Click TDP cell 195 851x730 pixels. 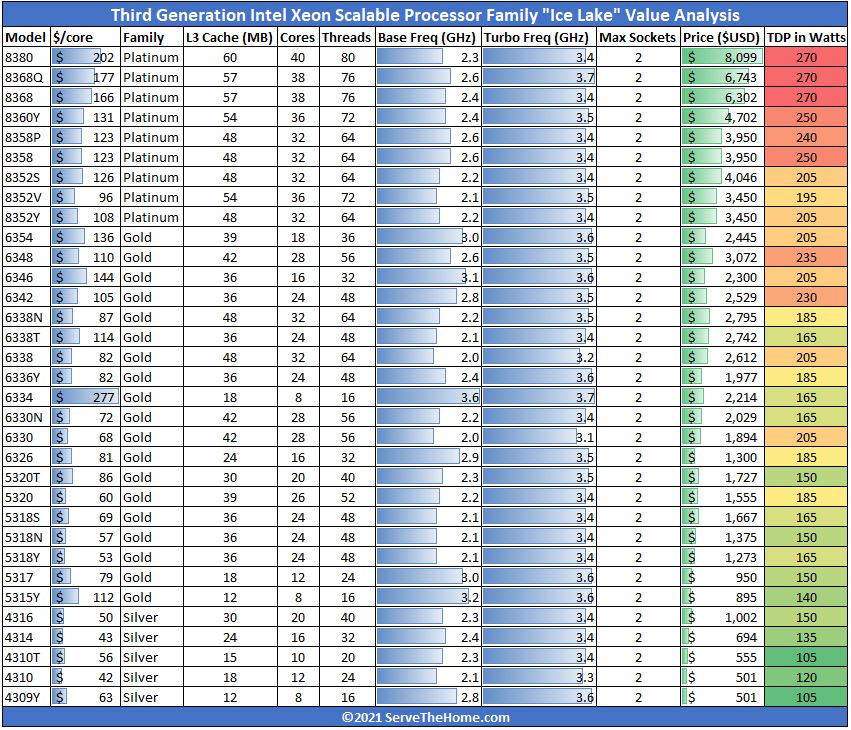(806, 198)
